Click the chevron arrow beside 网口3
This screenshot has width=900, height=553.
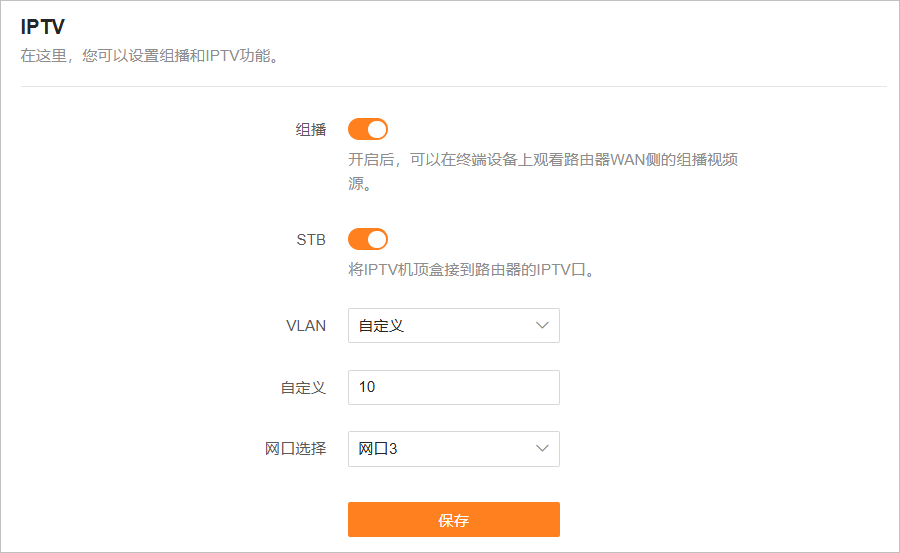click(x=543, y=449)
